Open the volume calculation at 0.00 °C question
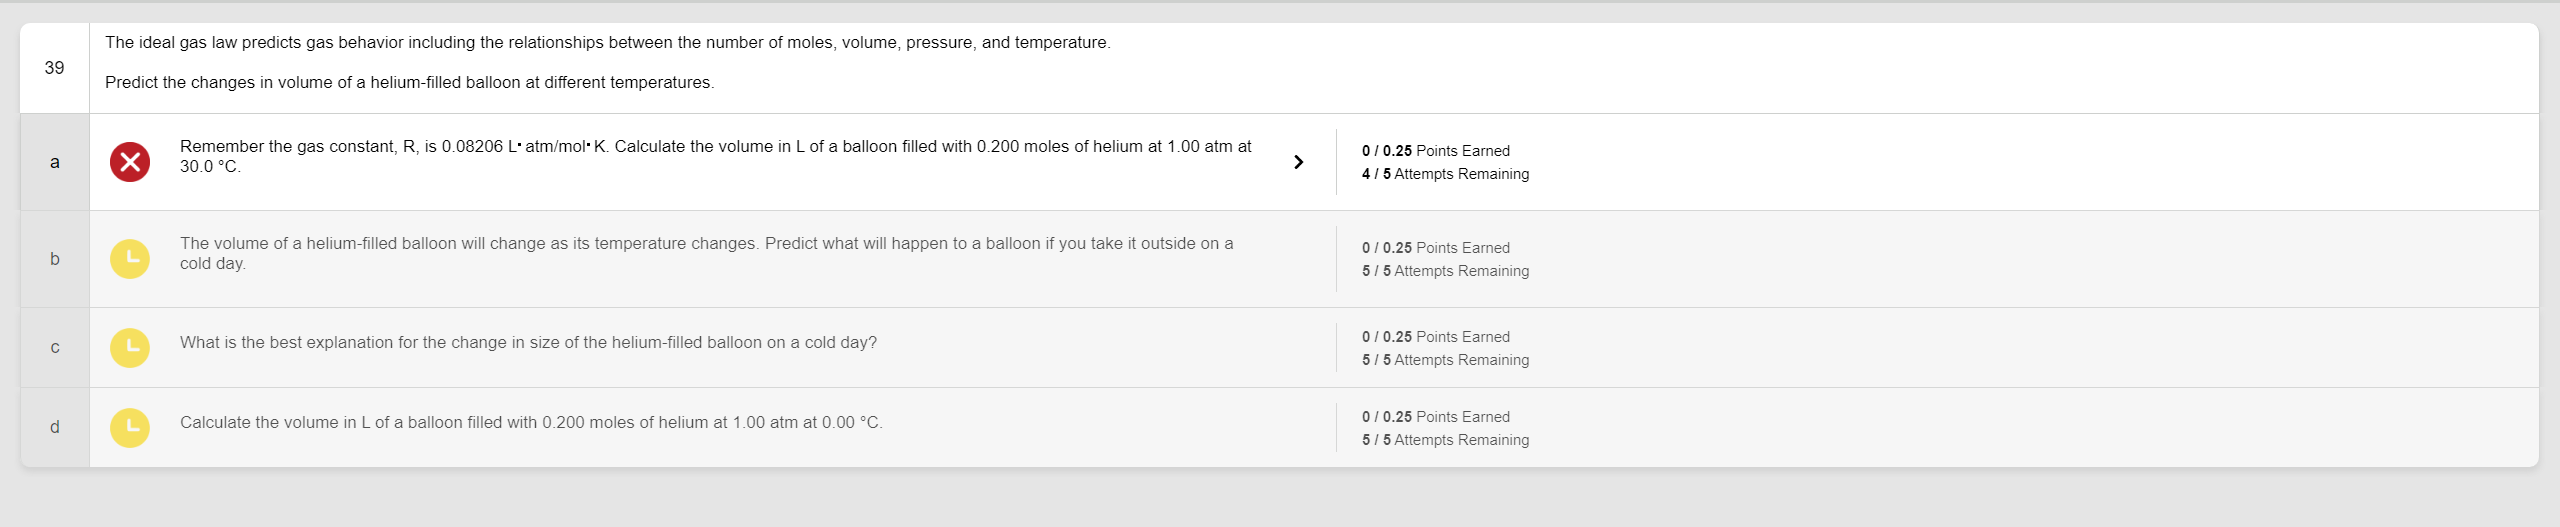 [x=531, y=422]
